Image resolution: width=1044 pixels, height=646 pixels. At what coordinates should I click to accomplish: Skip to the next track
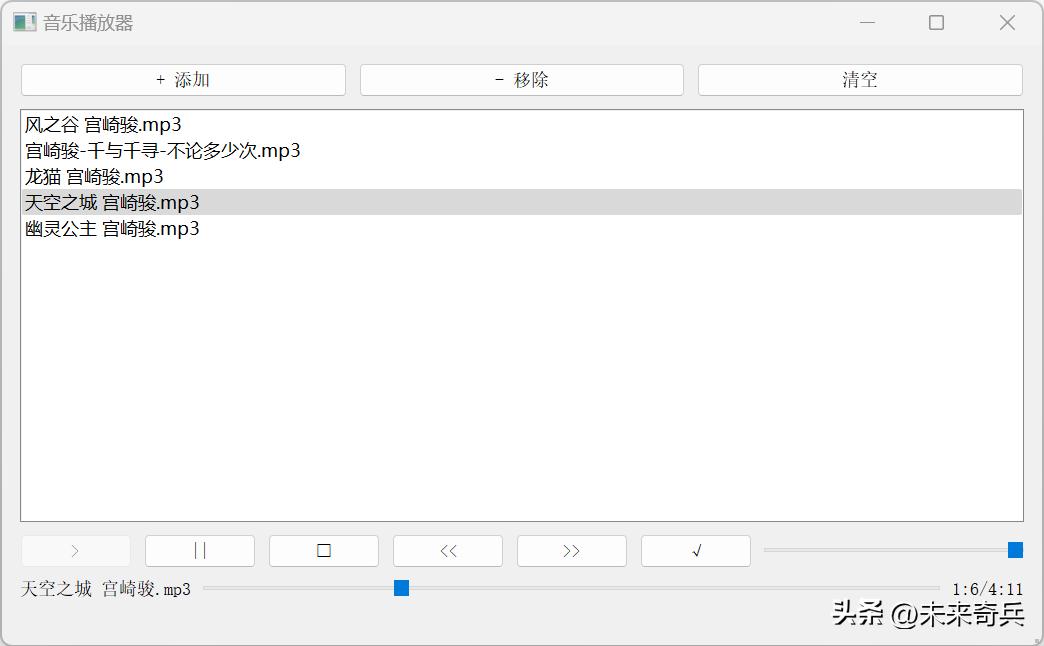pyautogui.click(x=571, y=550)
